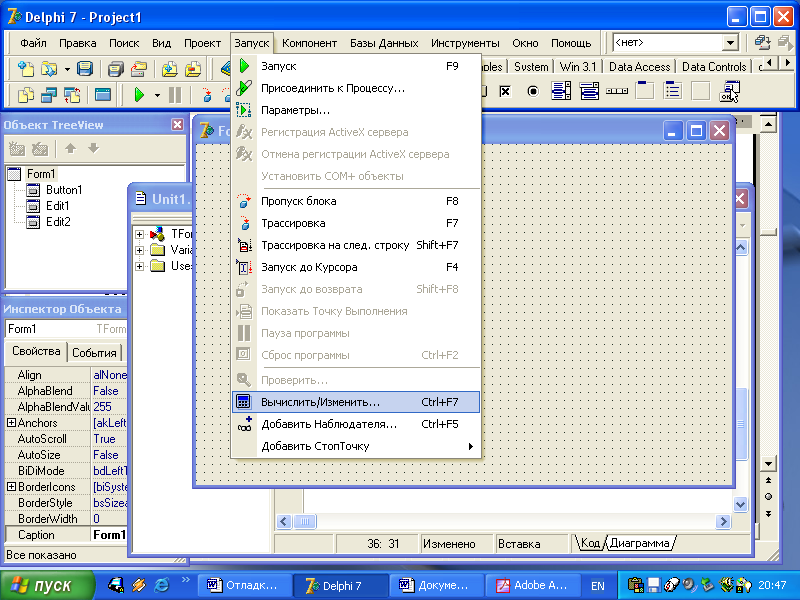This screenshot has width=800, height=600.
Task: Open the Инструменты menu
Action: click(465, 43)
